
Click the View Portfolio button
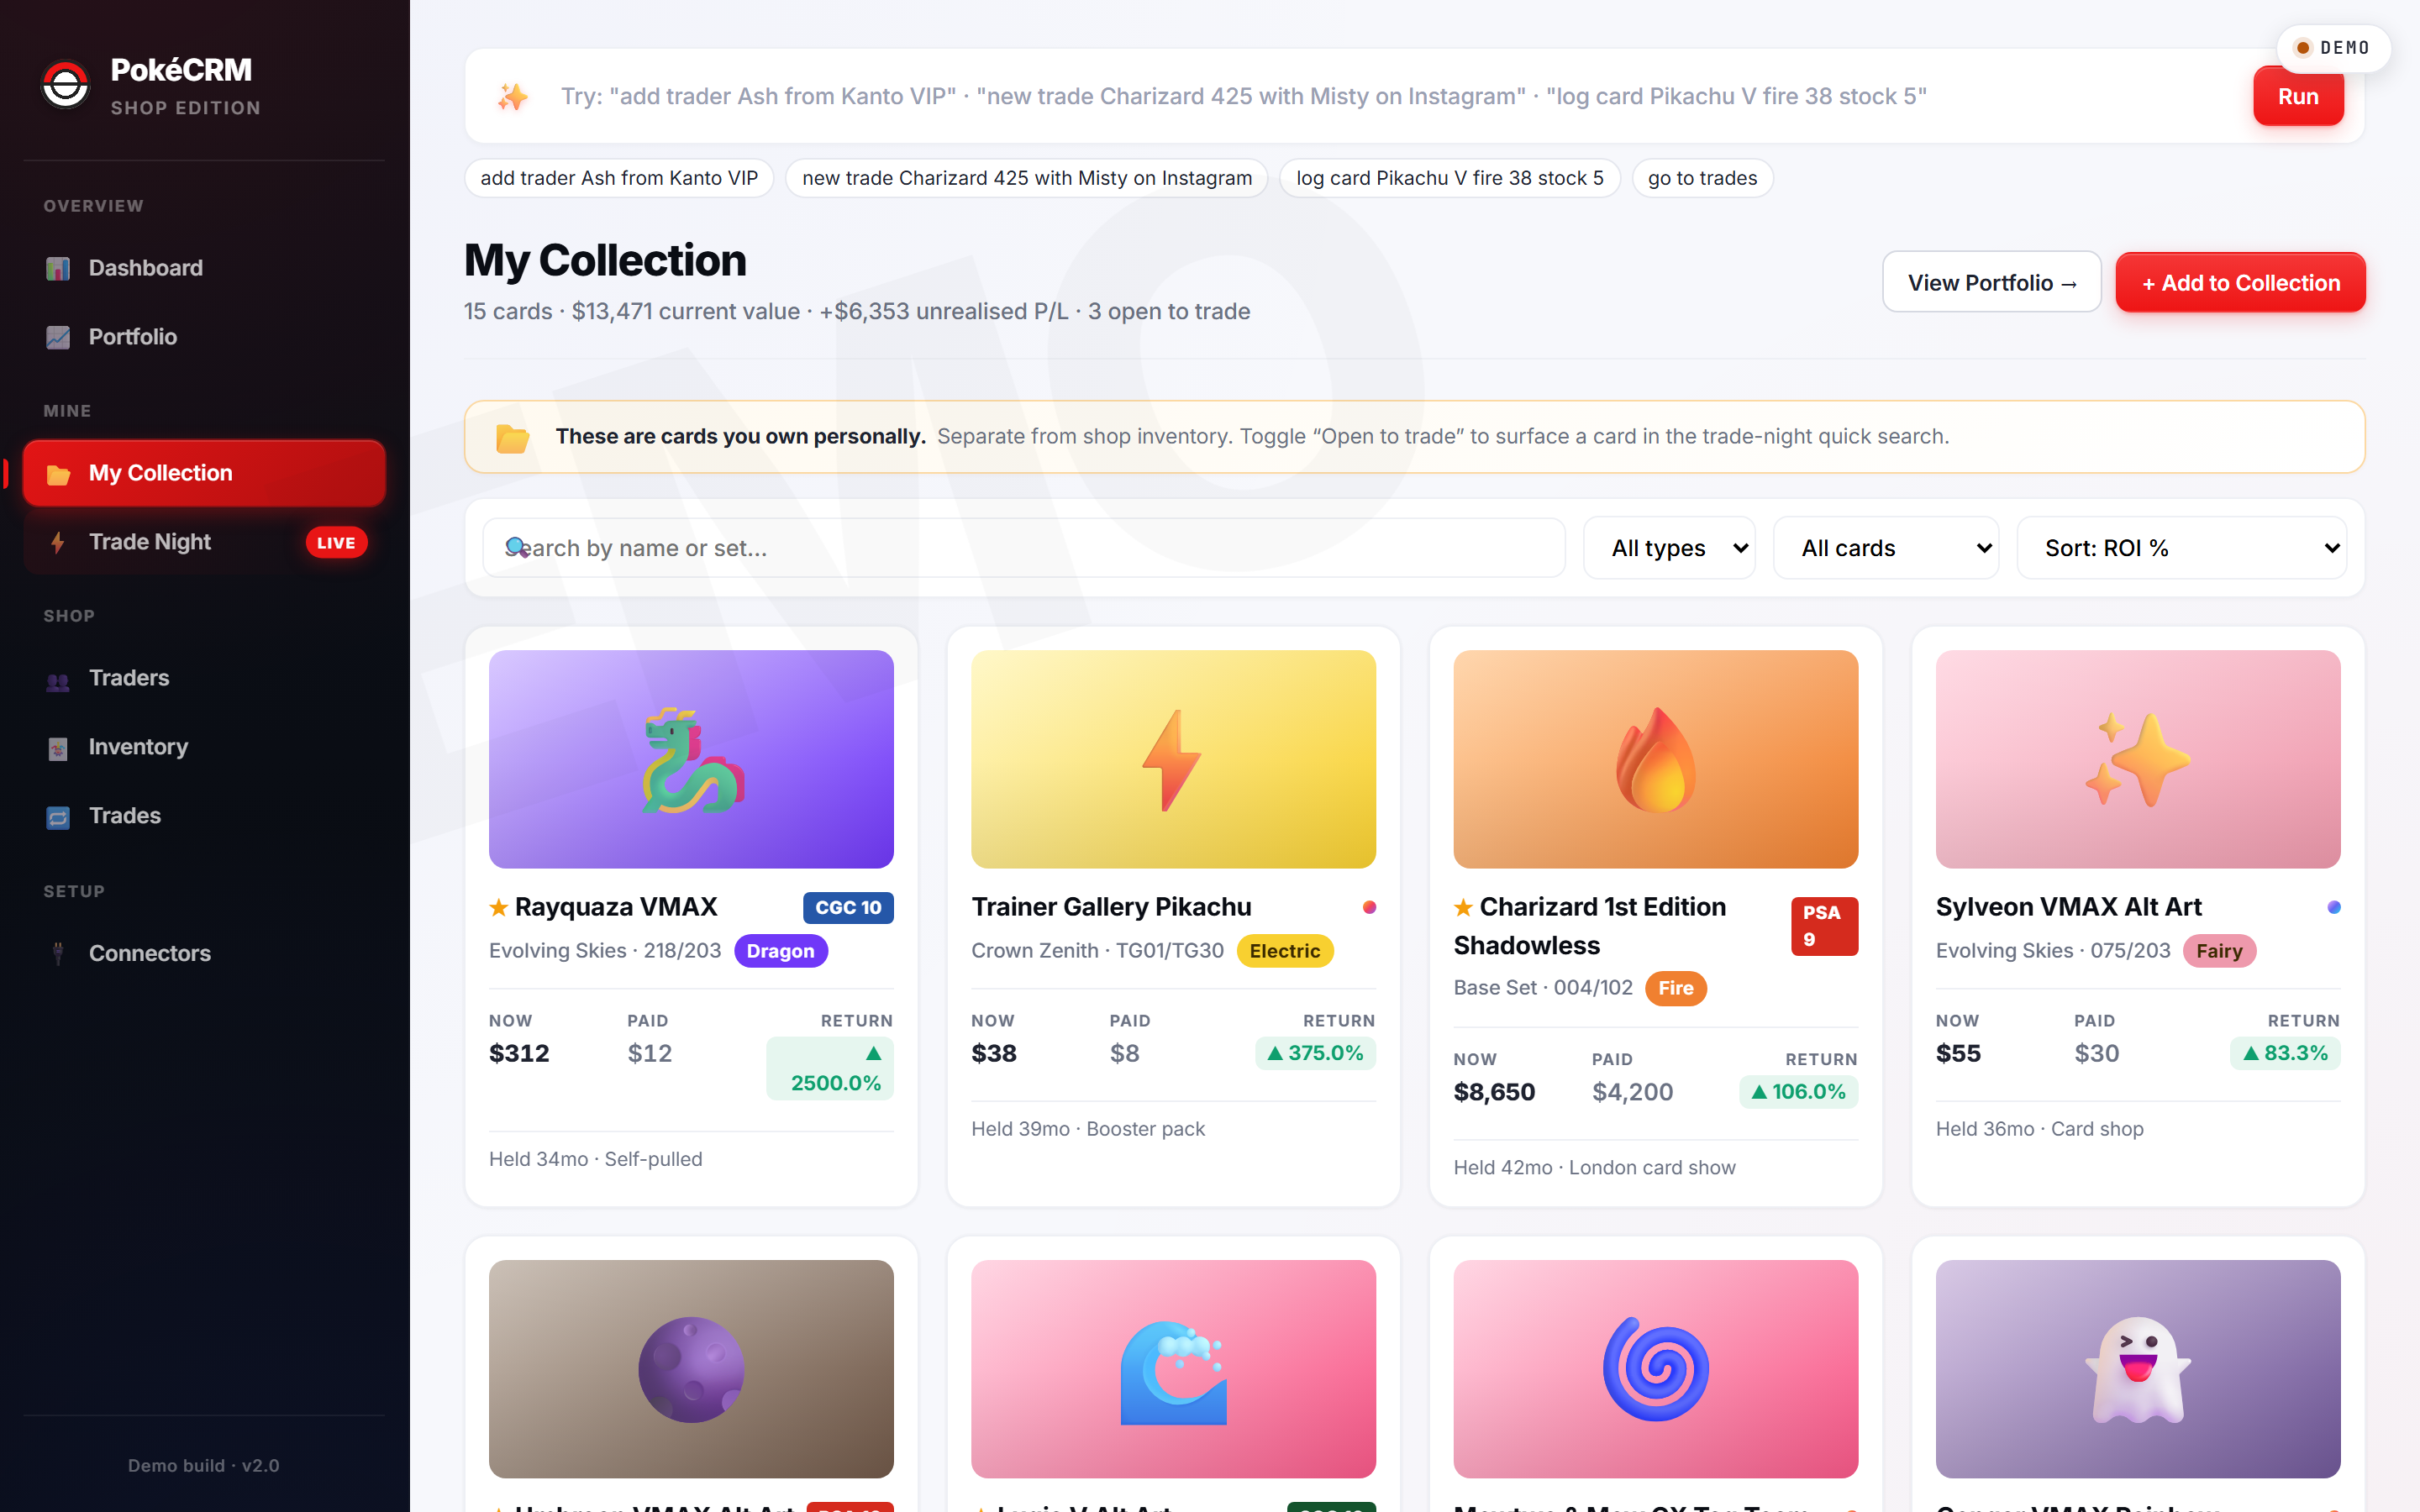[1992, 283]
